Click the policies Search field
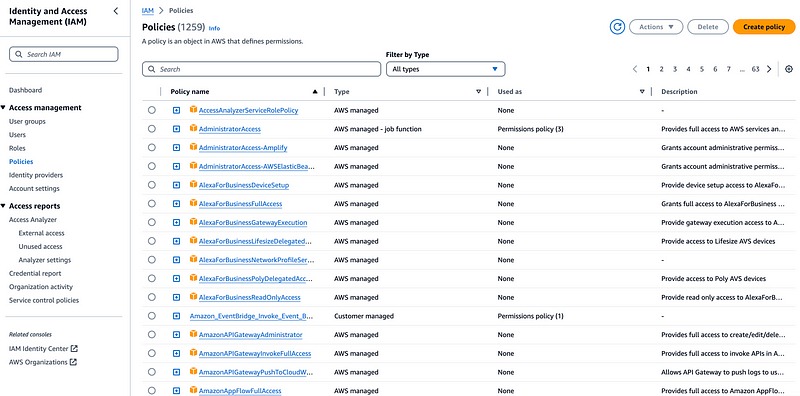Screen dimensions: 800x396 pos(261,69)
